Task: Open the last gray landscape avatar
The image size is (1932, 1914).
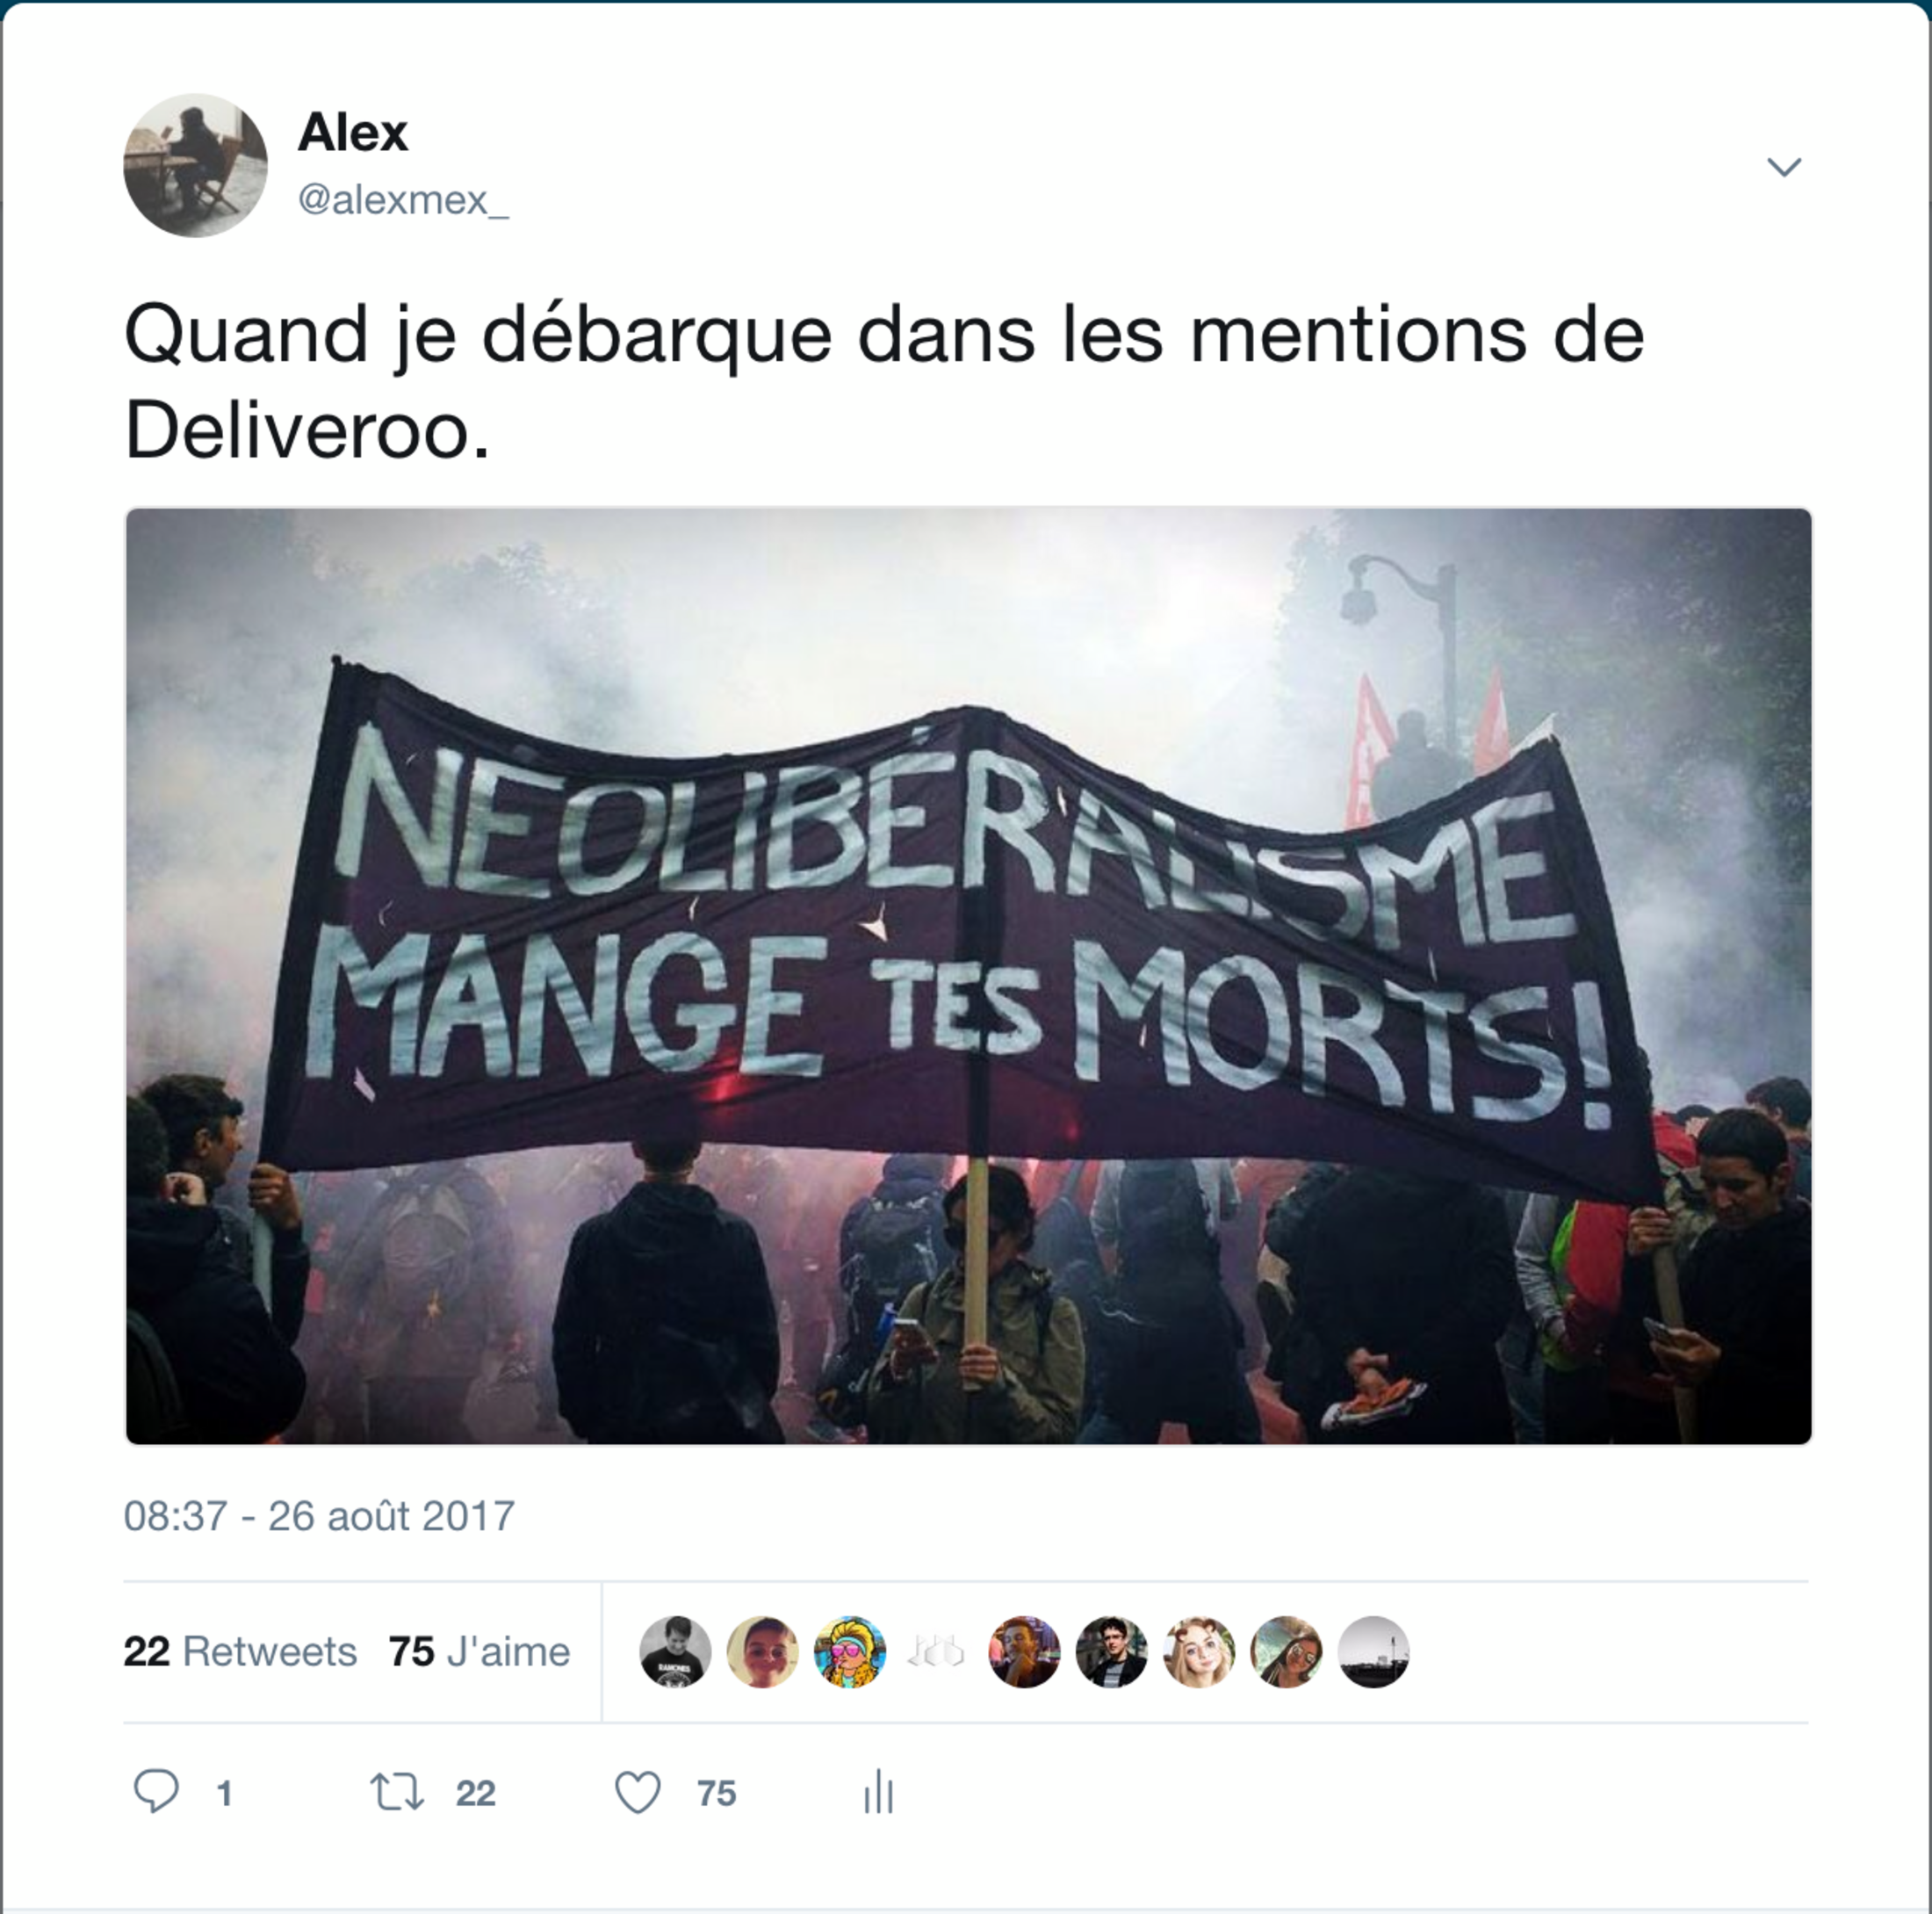Action: click(1374, 1652)
